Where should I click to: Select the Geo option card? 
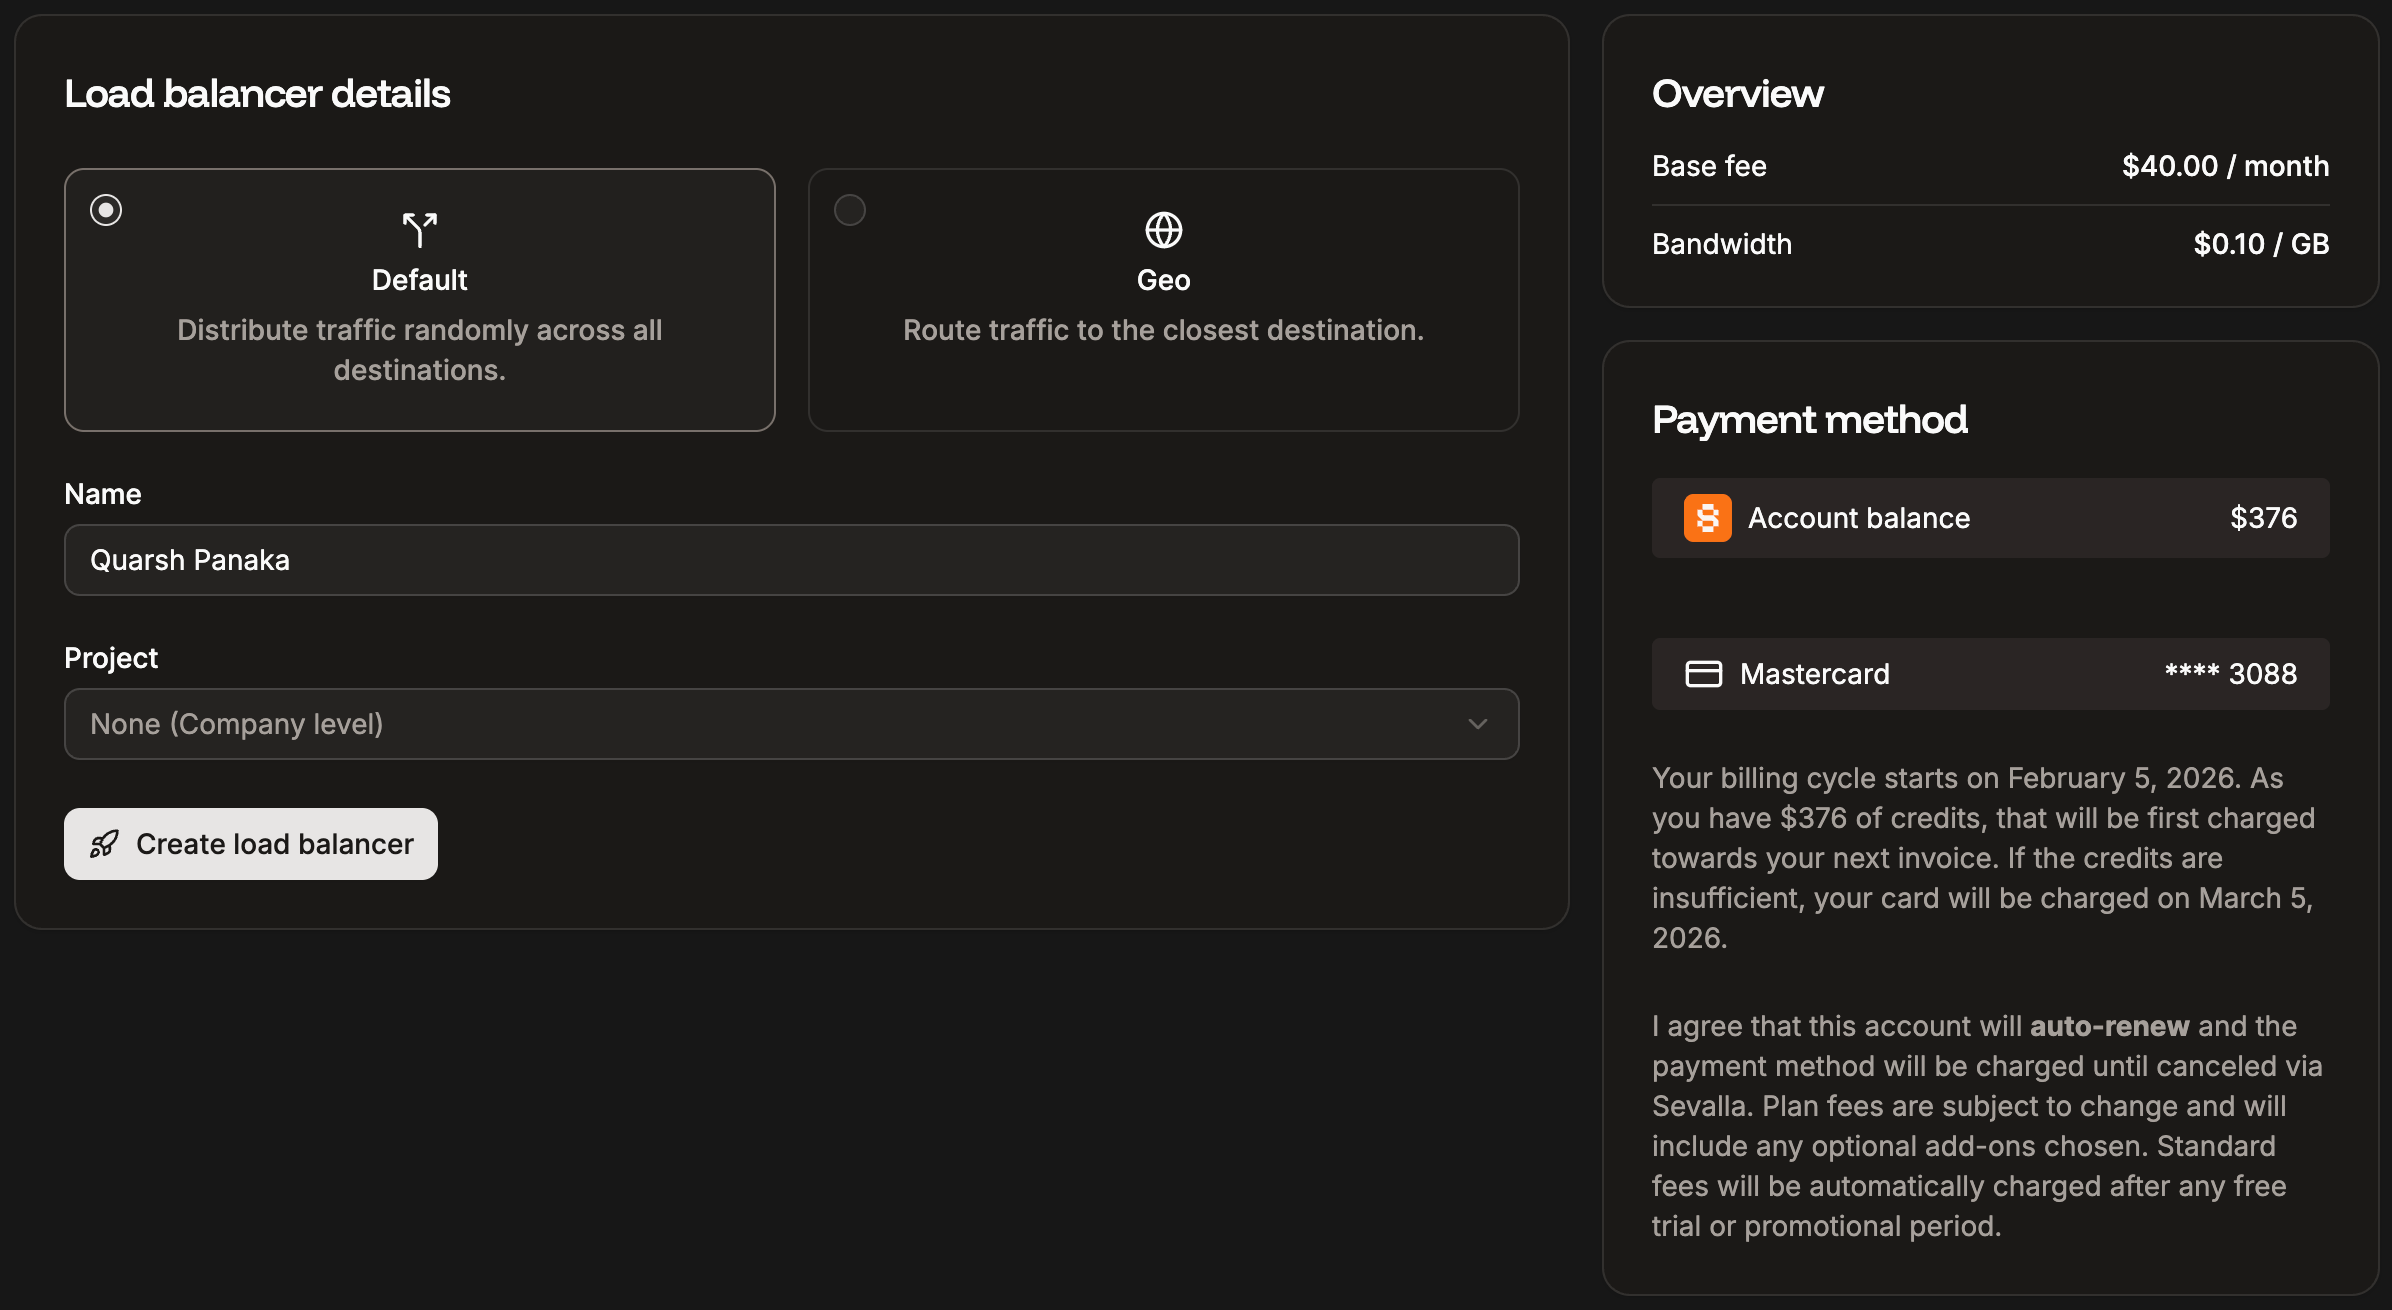coord(1163,300)
